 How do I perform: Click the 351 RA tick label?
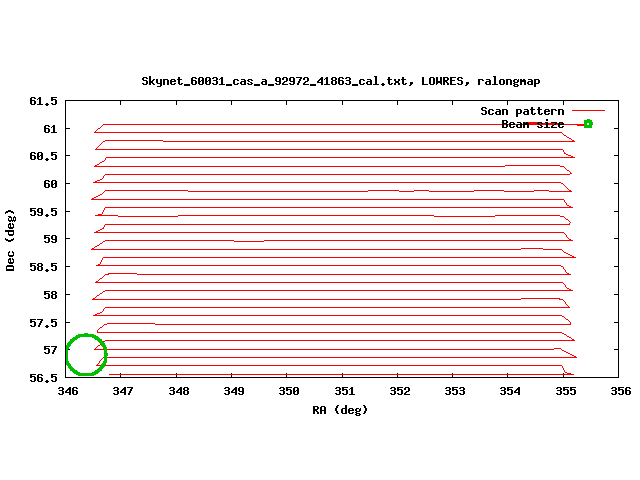pyautogui.click(x=345, y=391)
